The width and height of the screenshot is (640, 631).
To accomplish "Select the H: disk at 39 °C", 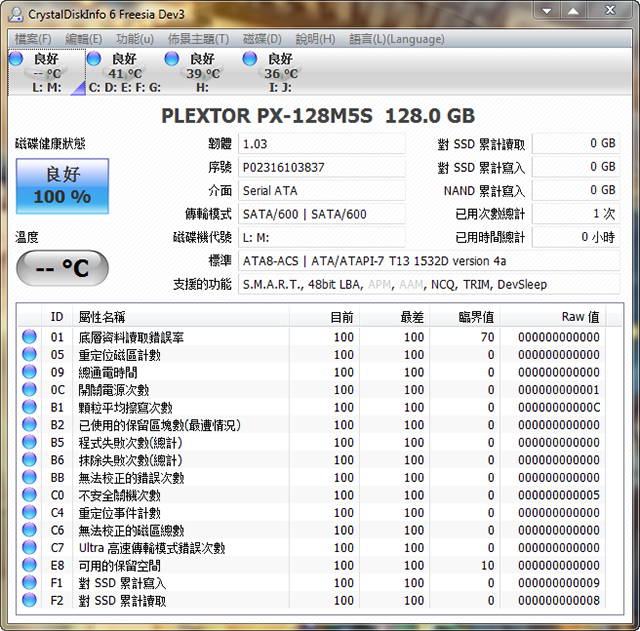I will pyautogui.click(x=202, y=73).
